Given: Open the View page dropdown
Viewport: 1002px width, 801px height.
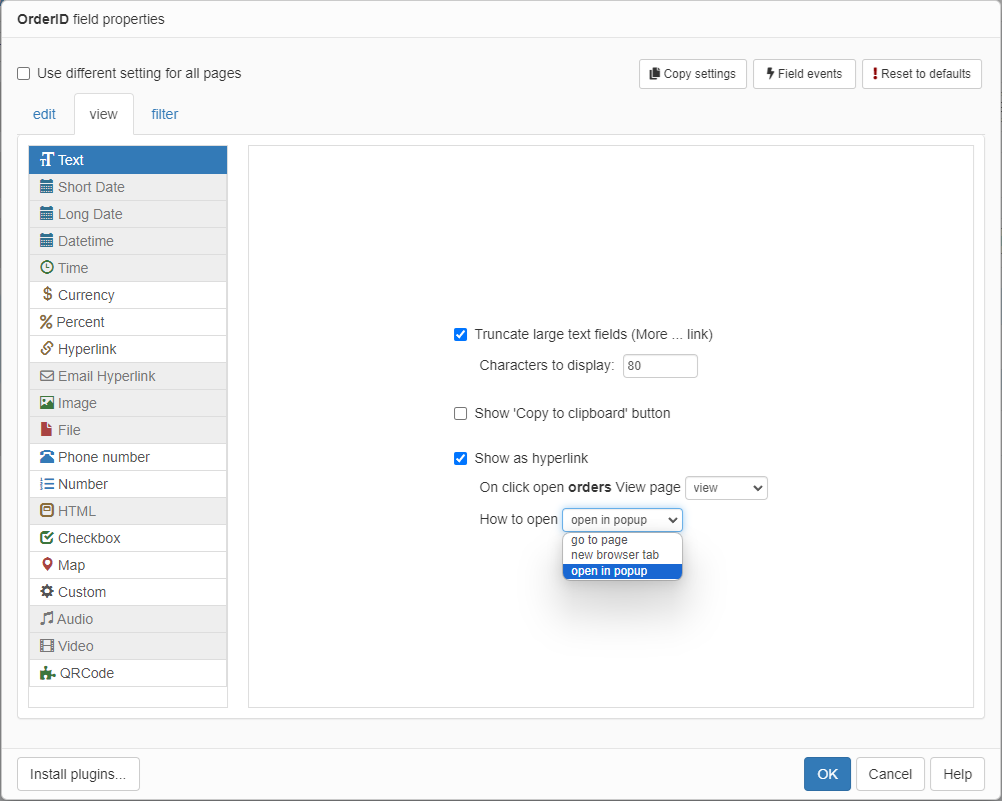Looking at the screenshot, I should [726, 488].
